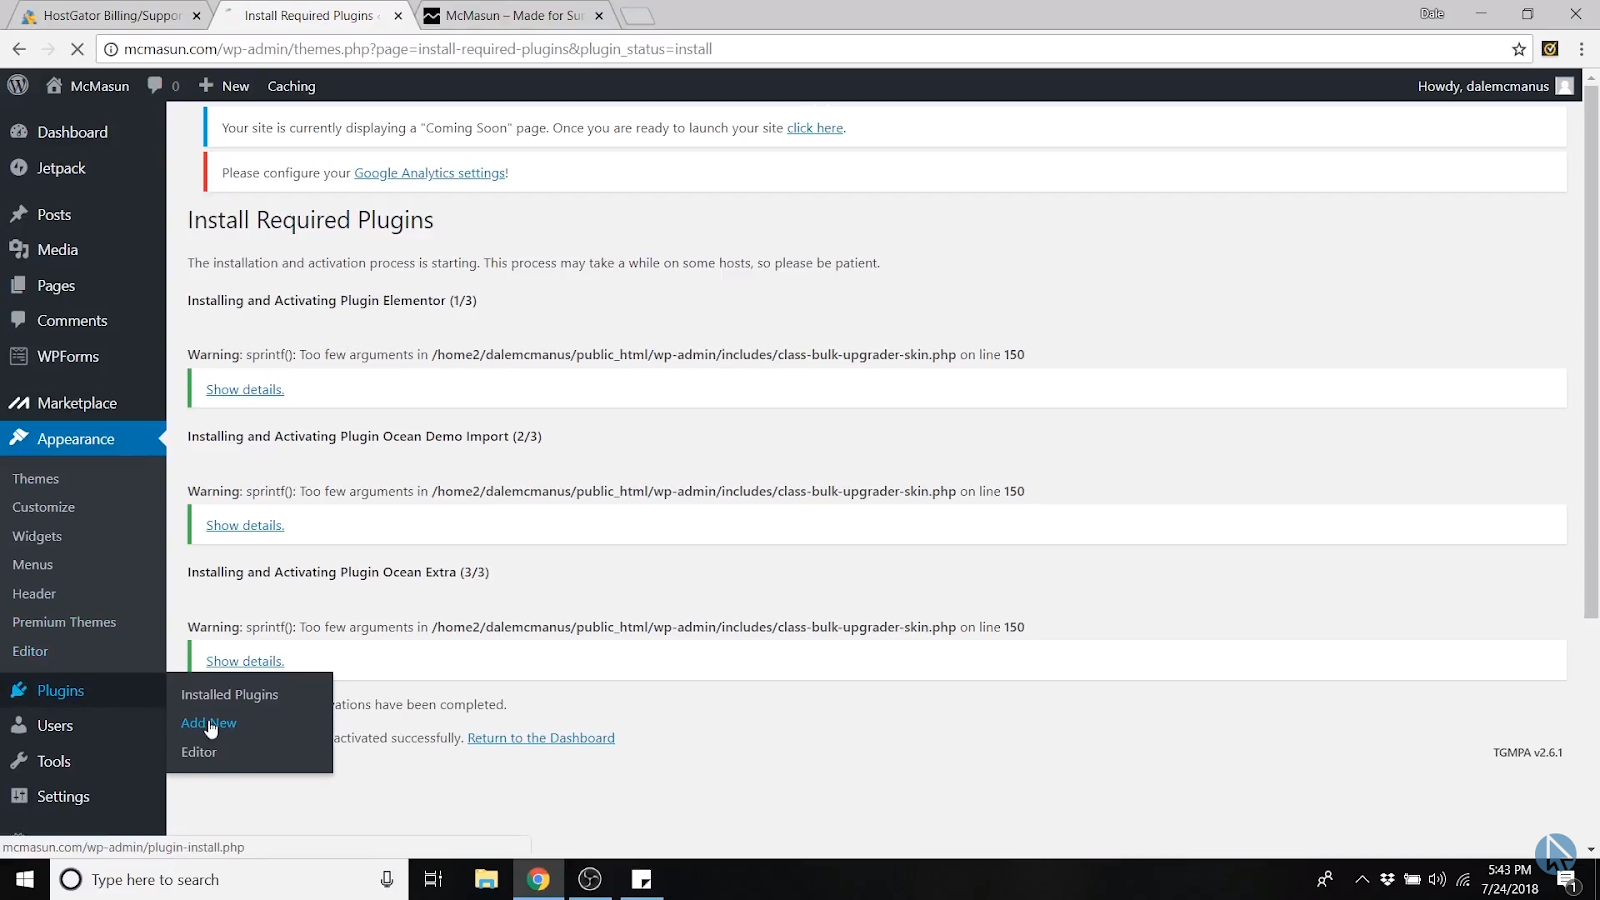This screenshot has width=1600, height=900.
Task: Open the user avatar in admin bar
Action: (x=1565, y=86)
